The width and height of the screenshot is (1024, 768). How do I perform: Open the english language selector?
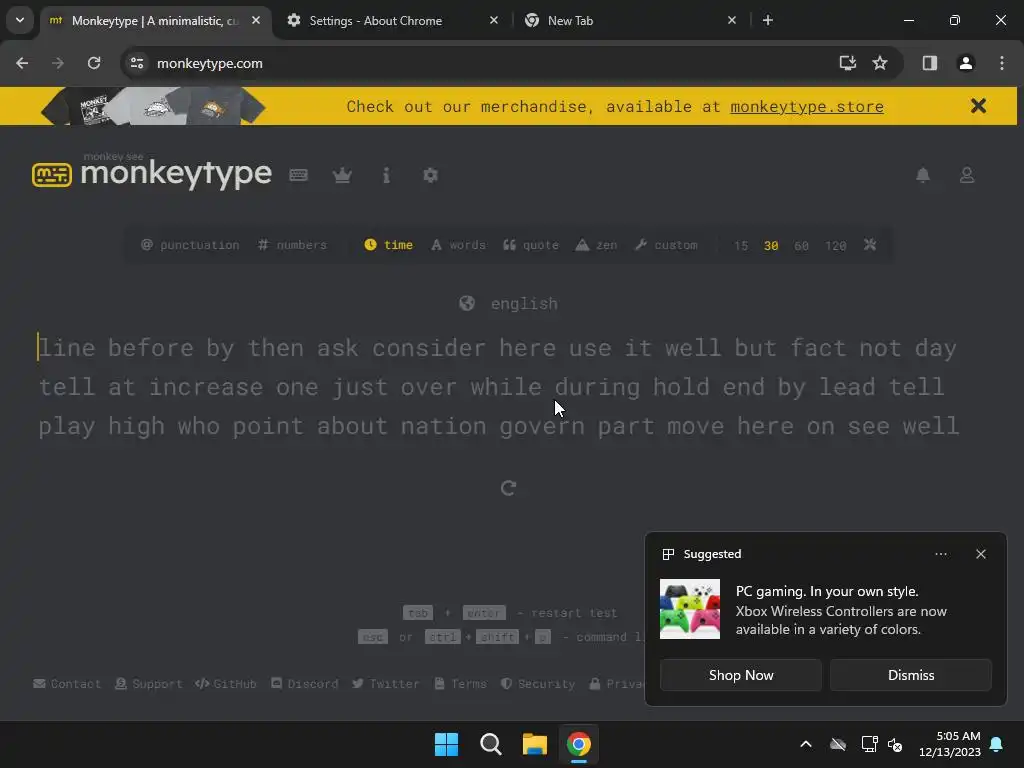pos(509,303)
